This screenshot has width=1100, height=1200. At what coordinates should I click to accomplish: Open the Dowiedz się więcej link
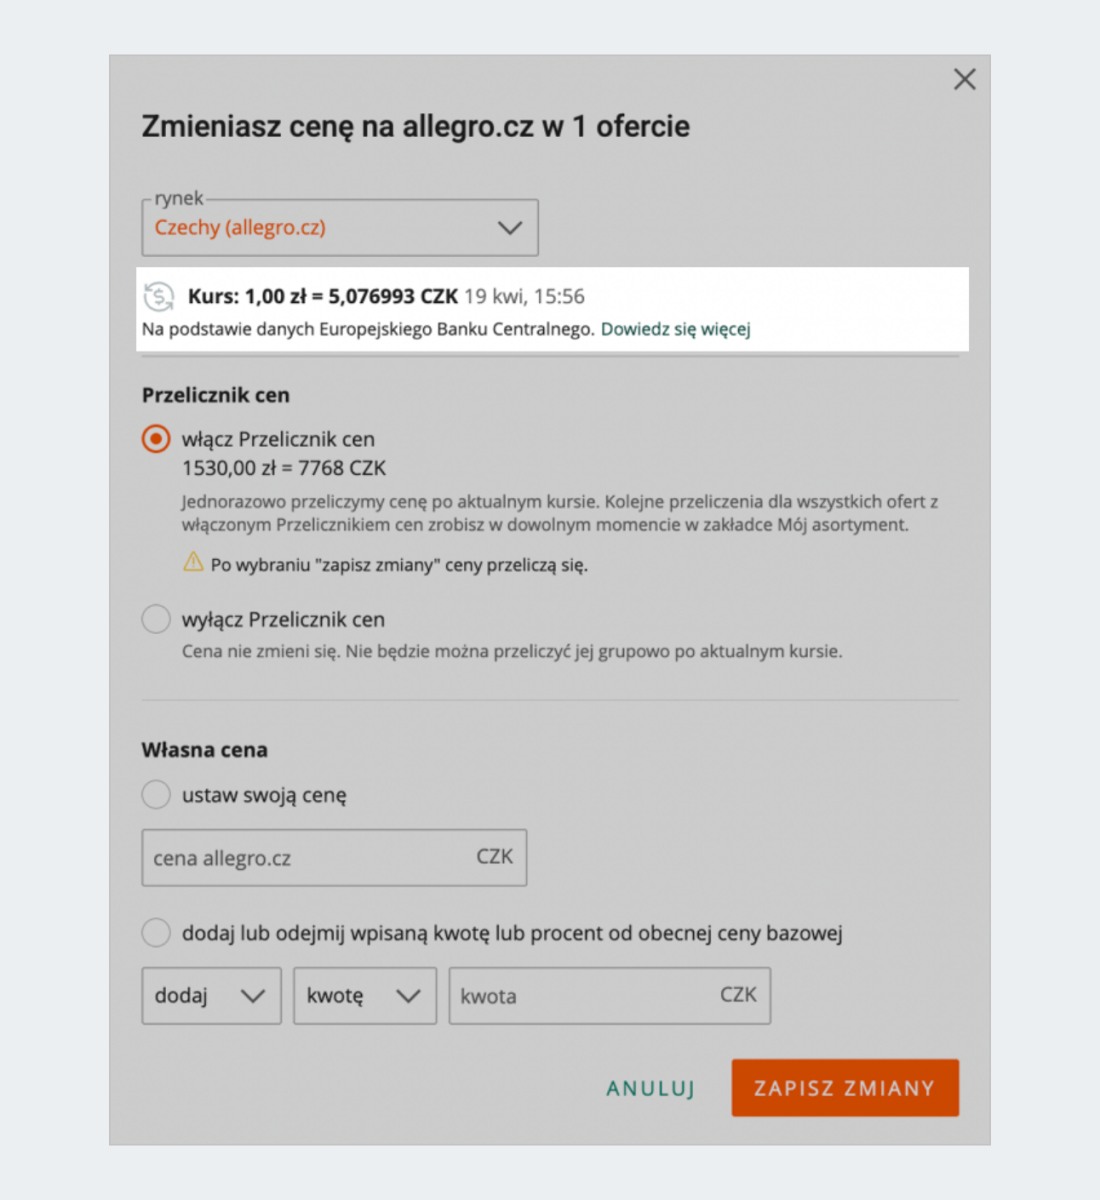pyautogui.click(x=675, y=329)
